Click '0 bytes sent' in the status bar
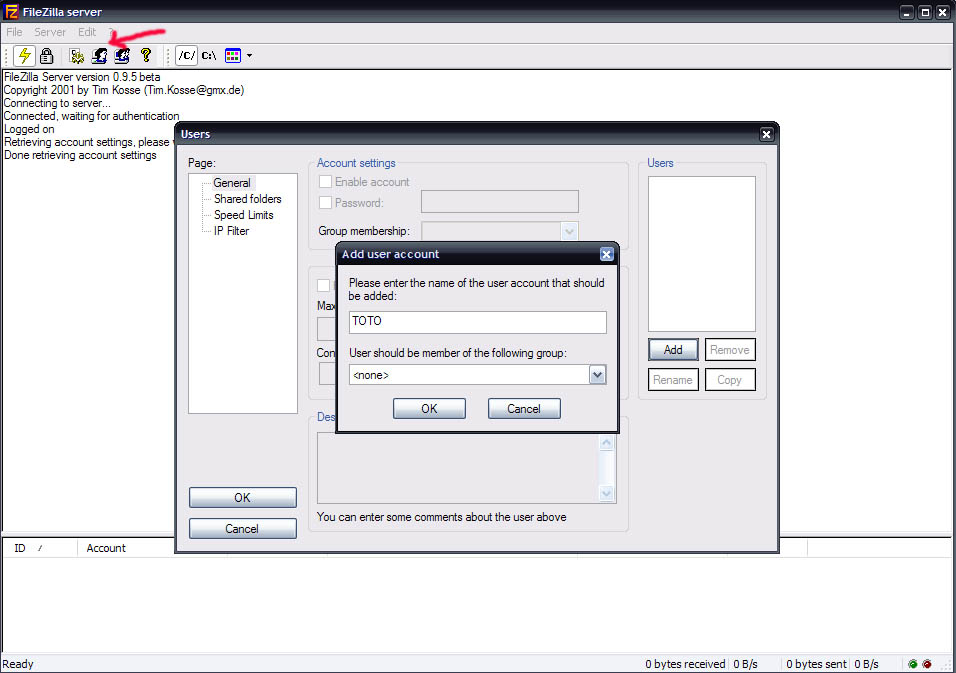Image resolution: width=956 pixels, height=673 pixels. pyautogui.click(x=816, y=664)
